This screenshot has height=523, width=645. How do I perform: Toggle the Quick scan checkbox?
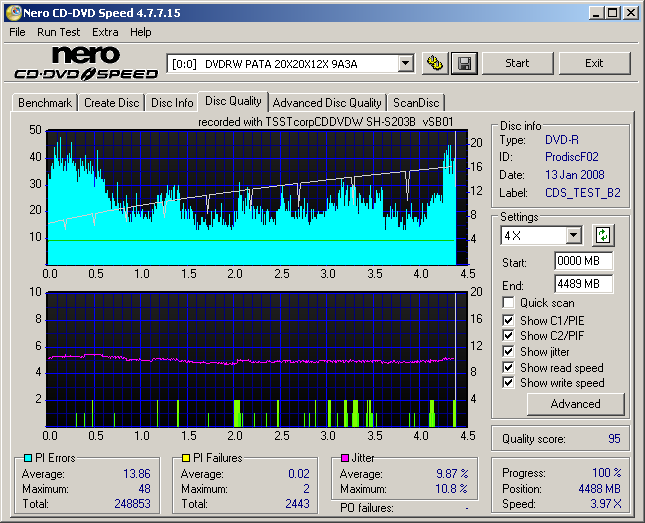[x=508, y=303]
